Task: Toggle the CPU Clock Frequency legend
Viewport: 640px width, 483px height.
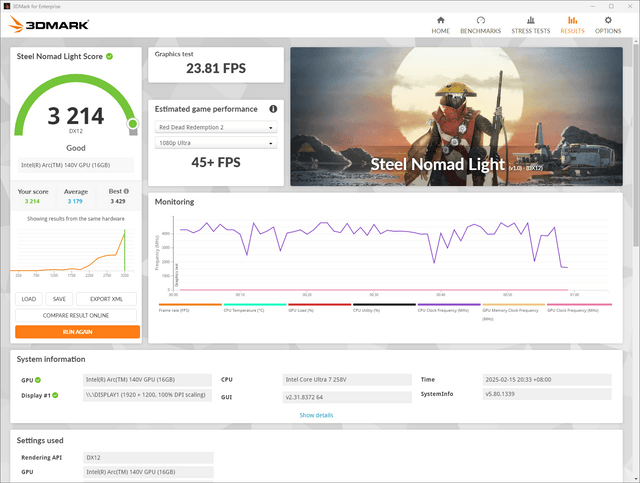Action: pyautogui.click(x=449, y=307)
